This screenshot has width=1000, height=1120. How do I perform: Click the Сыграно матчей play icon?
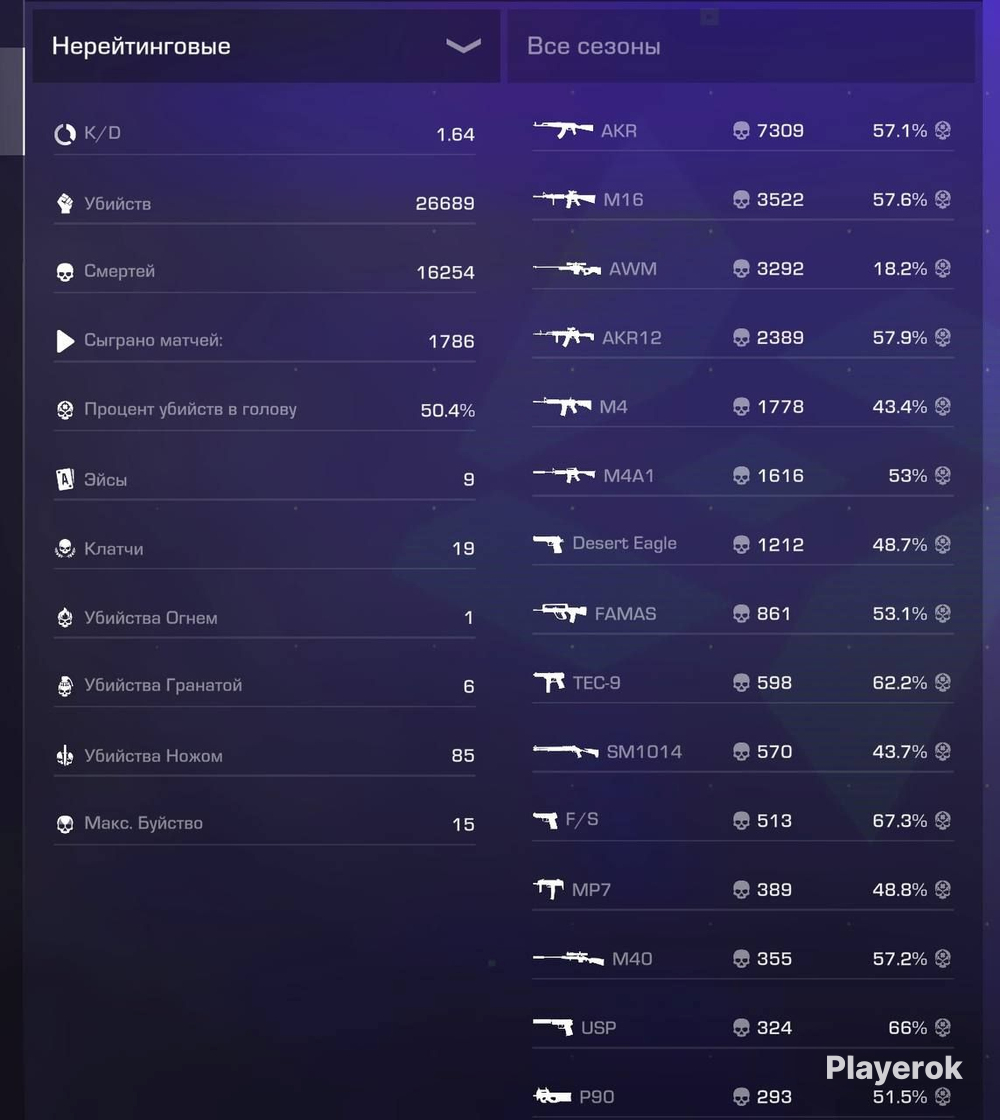65,341
